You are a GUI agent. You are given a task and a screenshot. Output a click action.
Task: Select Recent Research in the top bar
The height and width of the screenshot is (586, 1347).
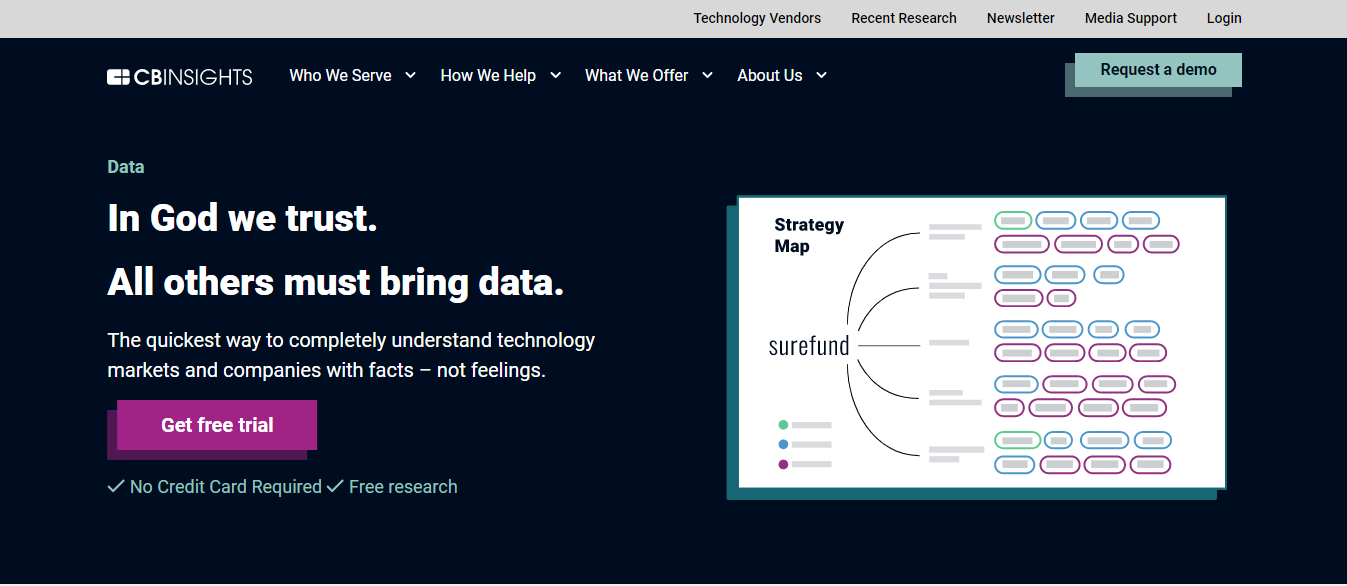[903, 18]
